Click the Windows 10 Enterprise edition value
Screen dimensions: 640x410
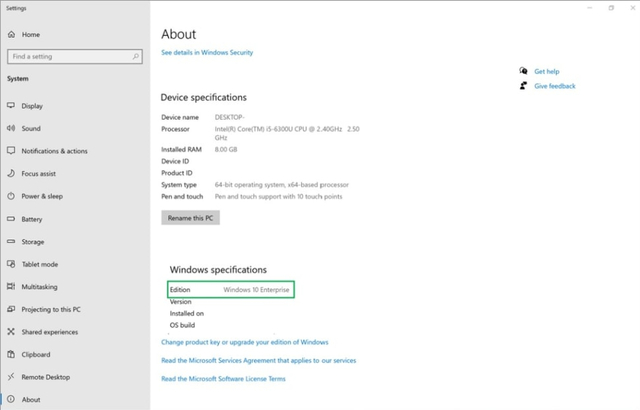pyautogui.click(x=256, y=290)
